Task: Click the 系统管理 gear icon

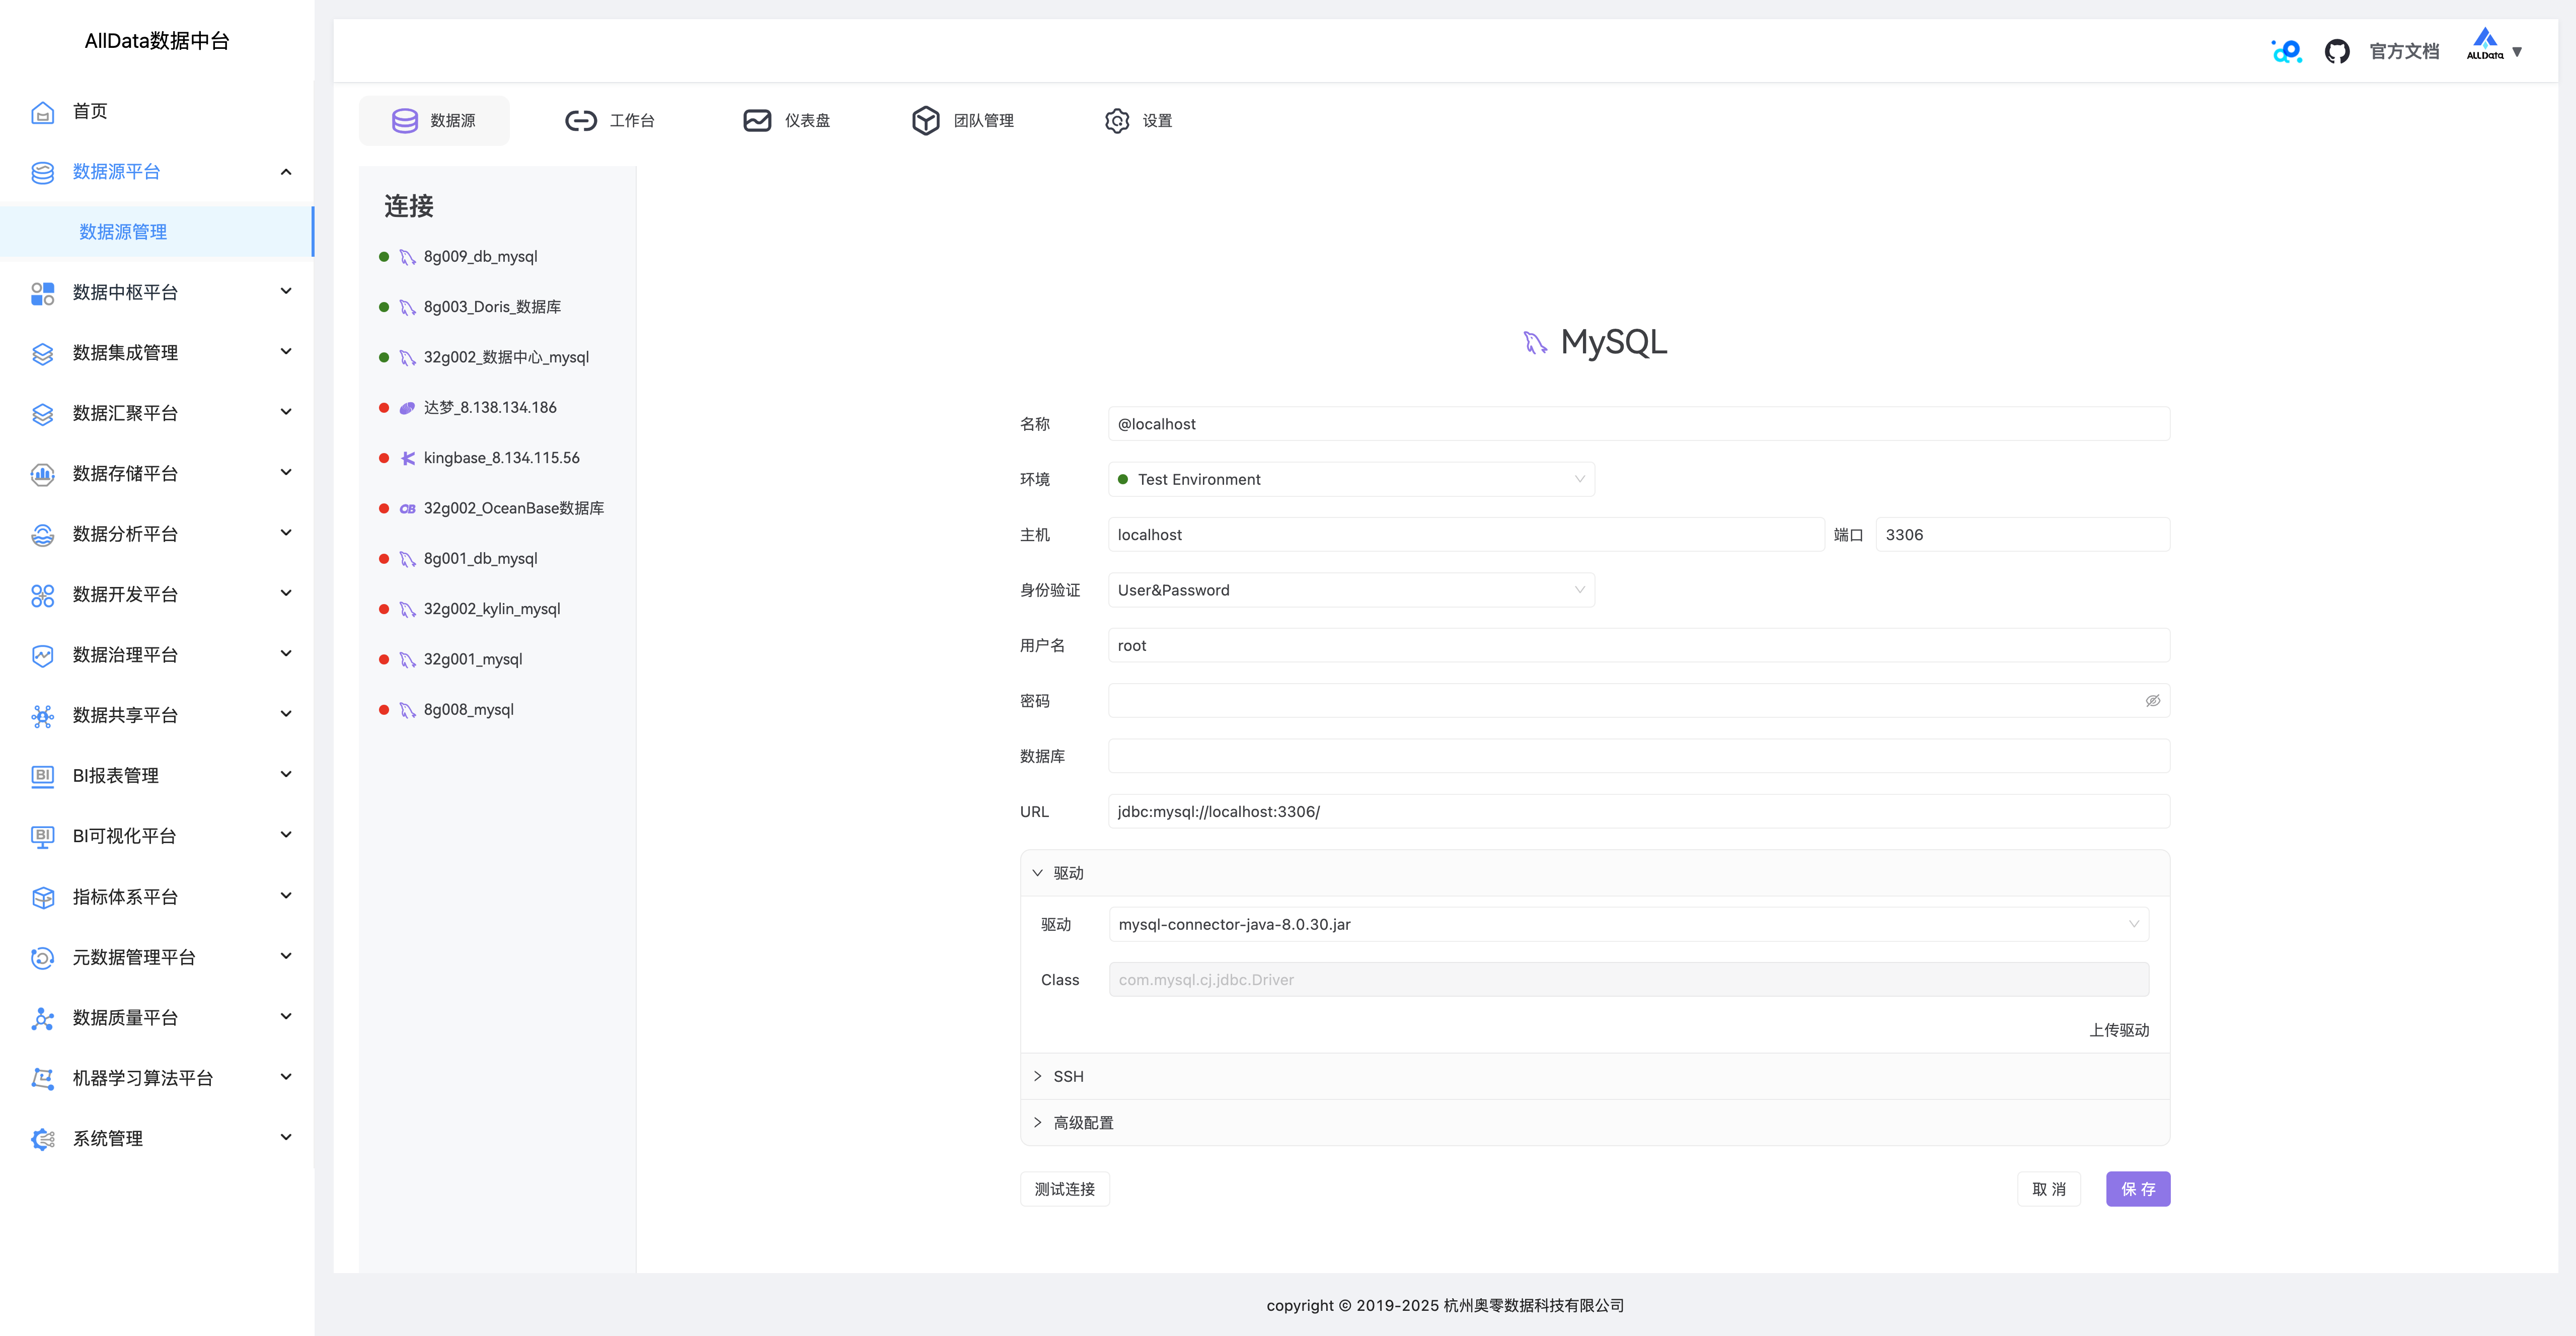Action: pyautogui.click(x=42, y=1139)
